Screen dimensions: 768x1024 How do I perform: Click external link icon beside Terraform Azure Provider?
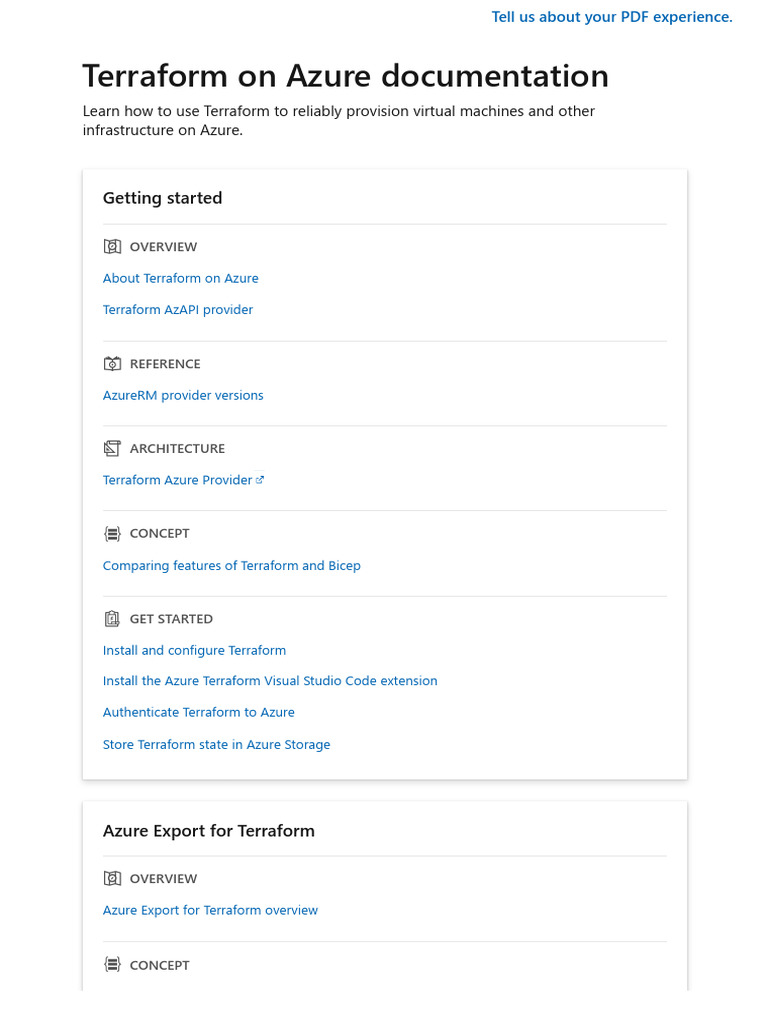coord(260,480)
